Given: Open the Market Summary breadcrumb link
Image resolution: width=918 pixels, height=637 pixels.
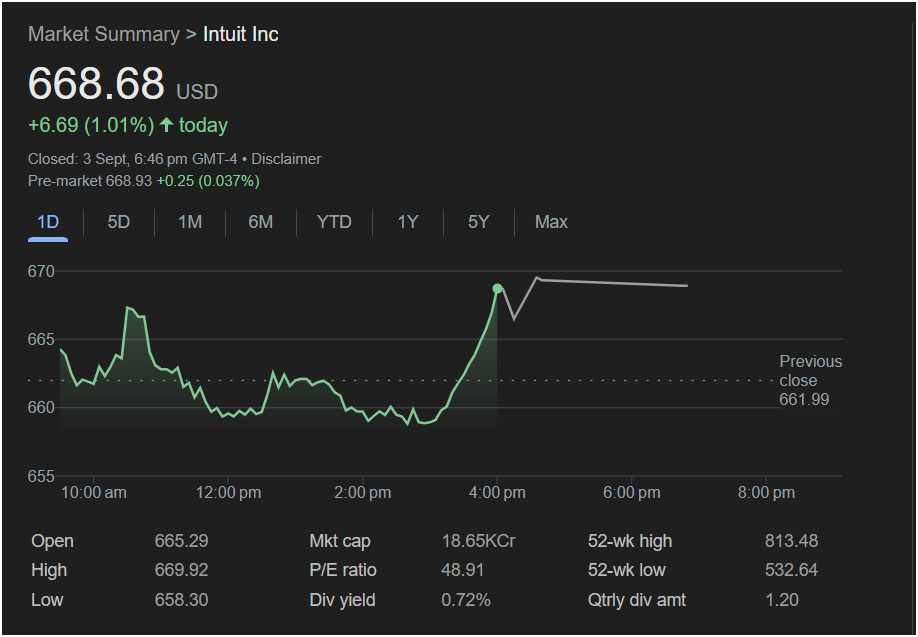Looking at the screenshot, I should tap(104, 34).
